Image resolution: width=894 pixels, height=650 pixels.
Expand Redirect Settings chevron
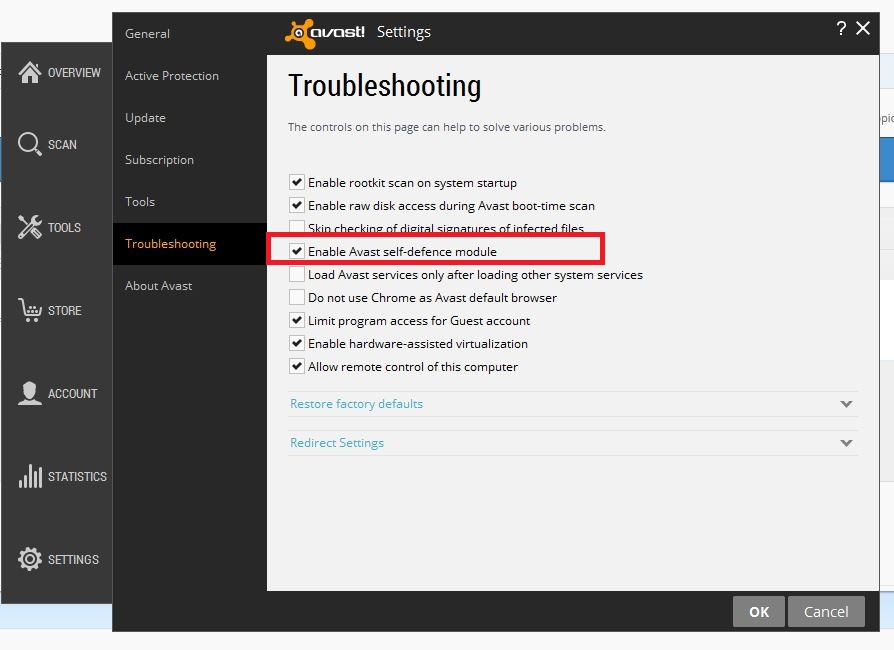coord(846,443)
